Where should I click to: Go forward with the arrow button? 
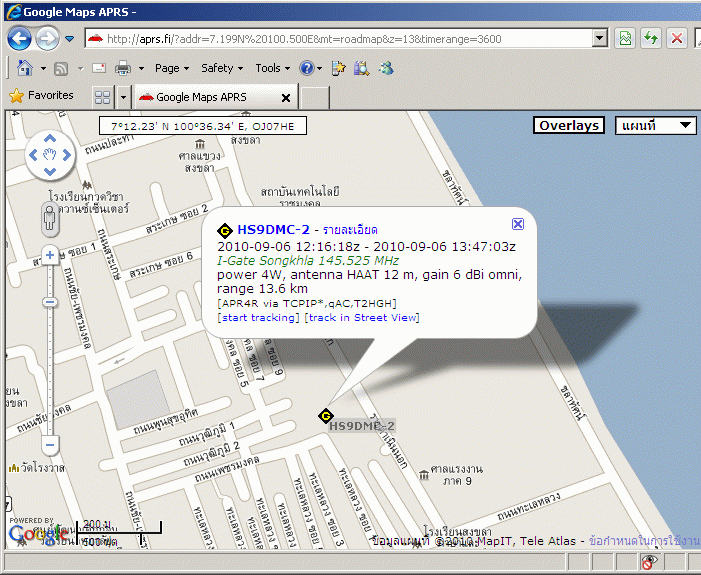coord(47,39)
